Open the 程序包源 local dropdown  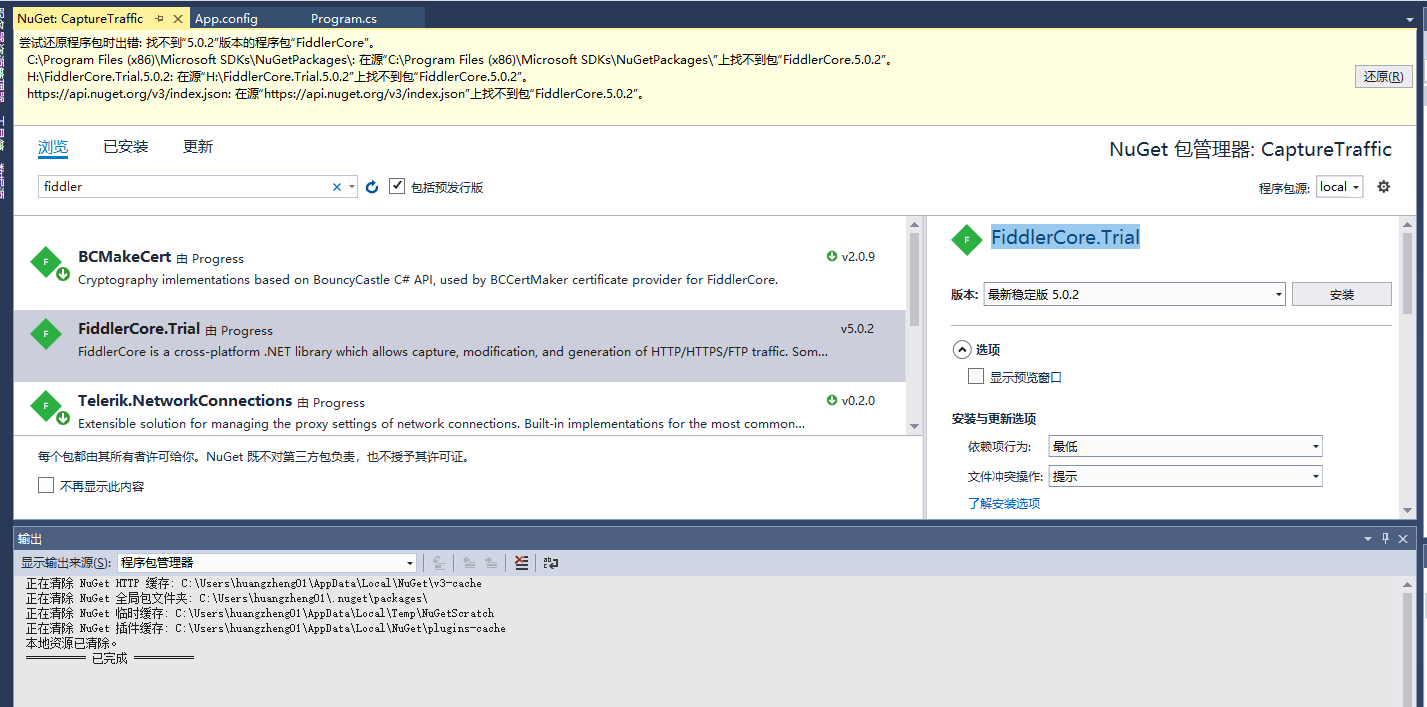click(1340, 187)
